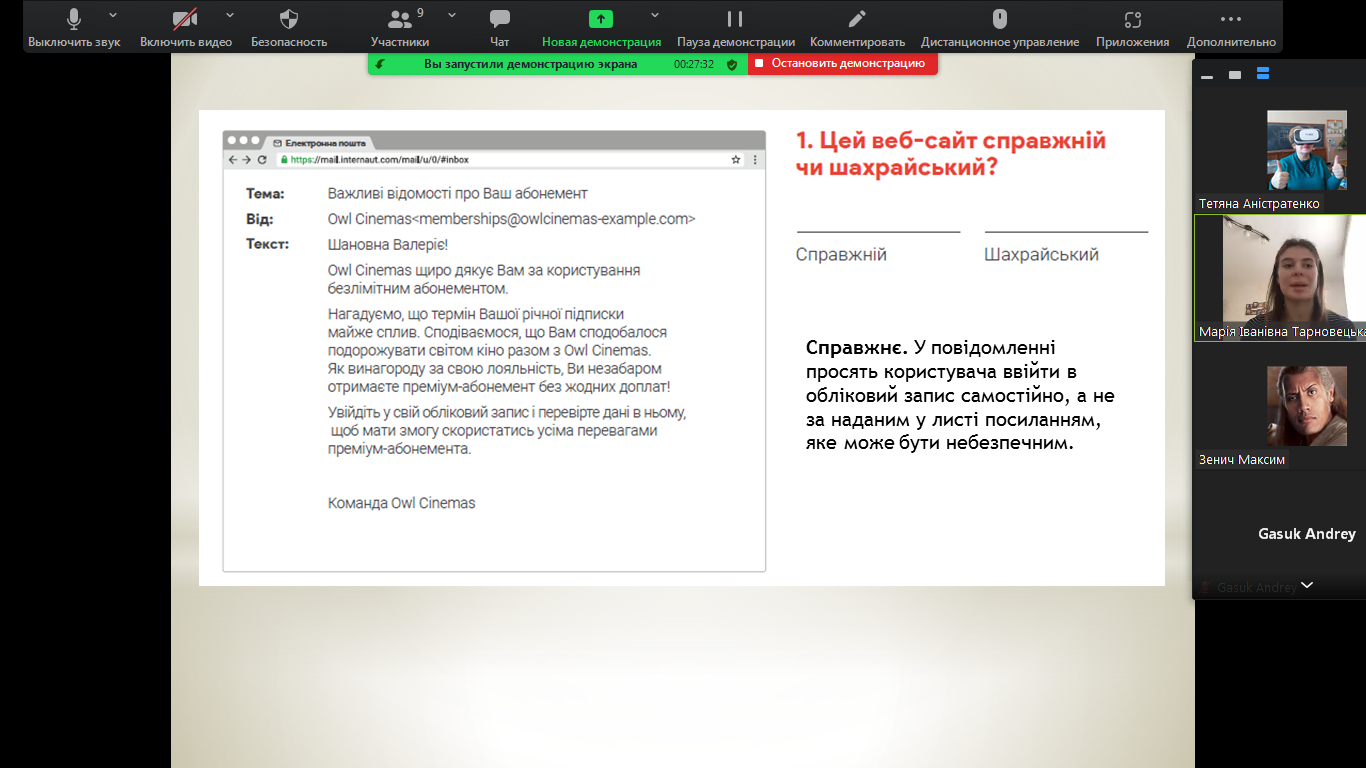Image resolution: width=1366 pixels, height=768 pixels.
Task: Start a New Share from the green icon
Action: click(x=601, y=19)
